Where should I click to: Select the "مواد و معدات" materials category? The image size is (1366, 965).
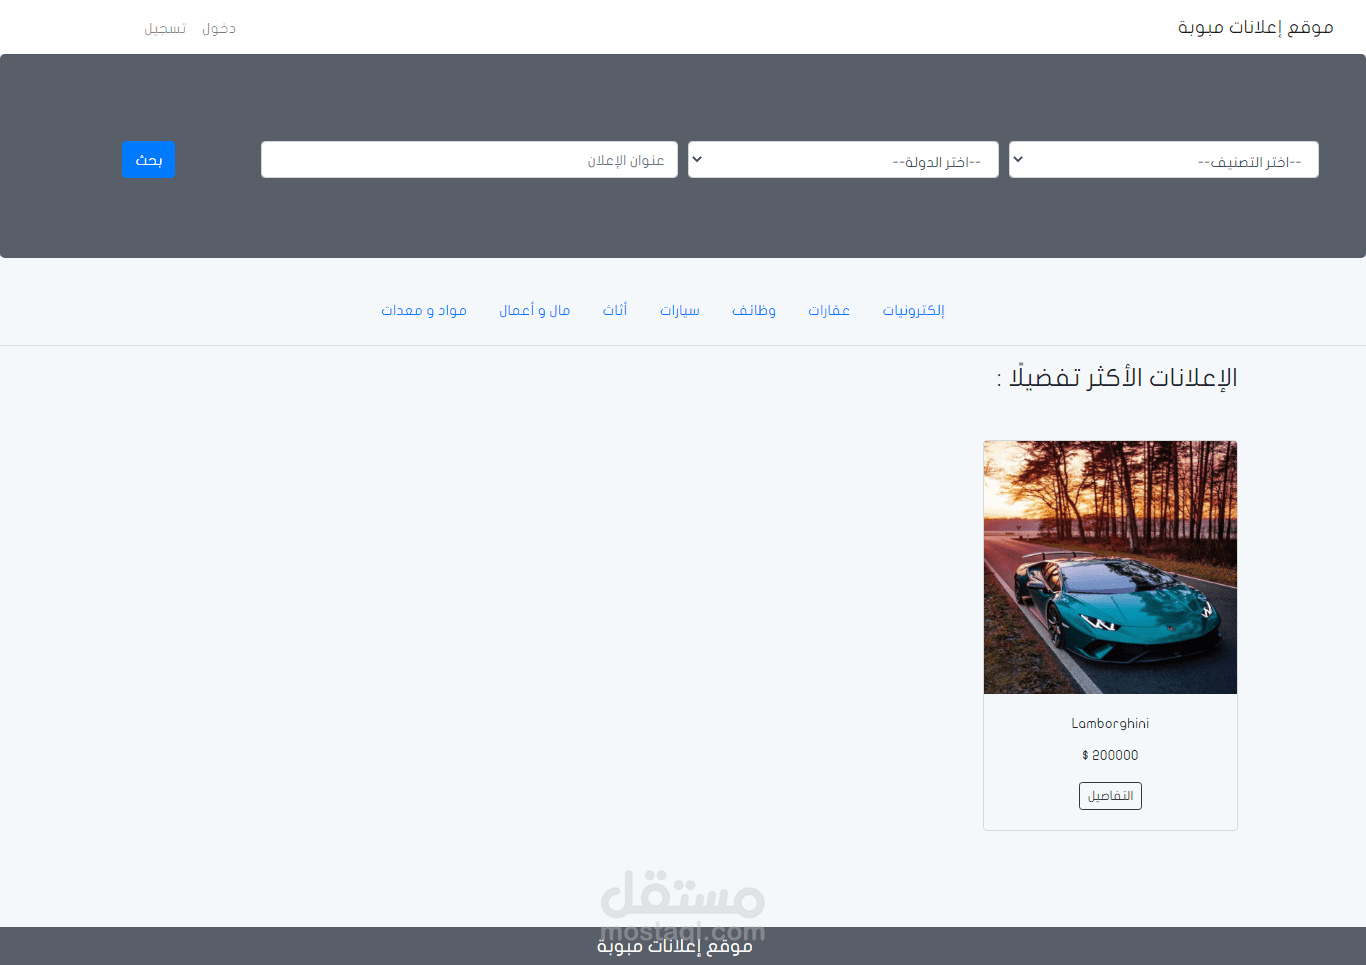coord(424,310)
